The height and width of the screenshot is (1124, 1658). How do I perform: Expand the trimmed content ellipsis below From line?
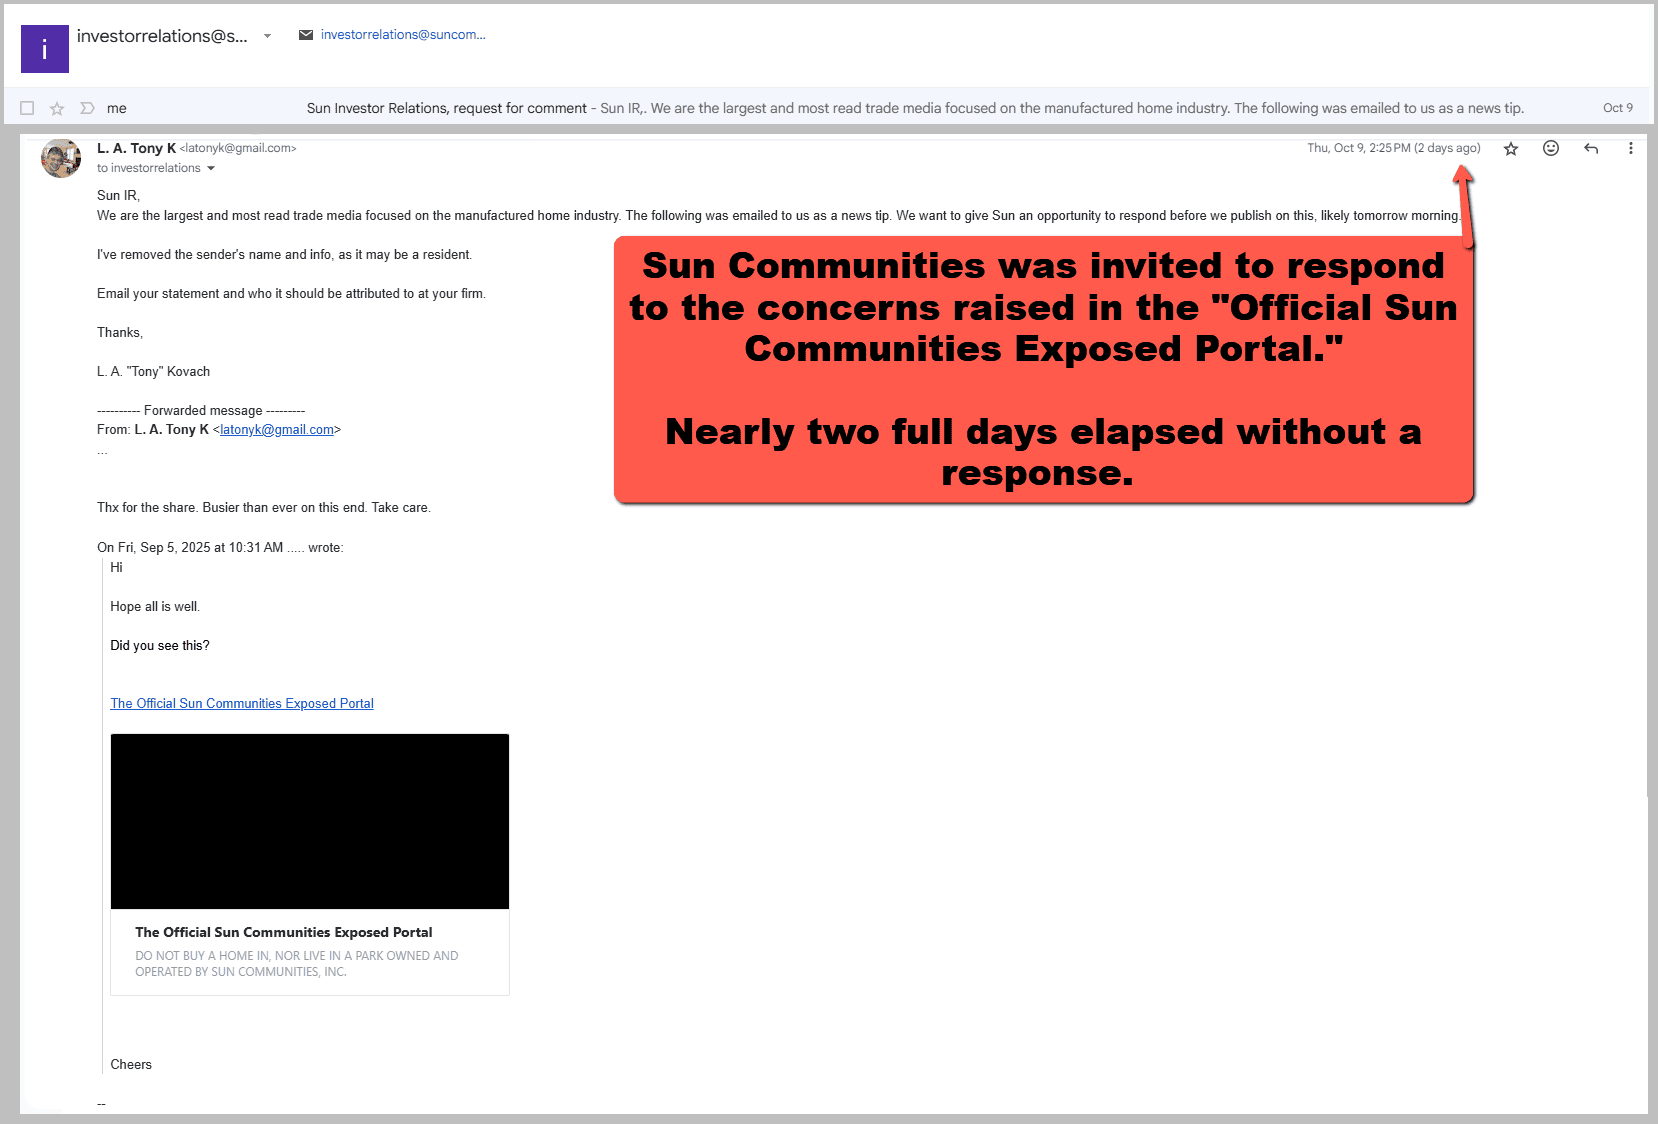coord(102,452)
